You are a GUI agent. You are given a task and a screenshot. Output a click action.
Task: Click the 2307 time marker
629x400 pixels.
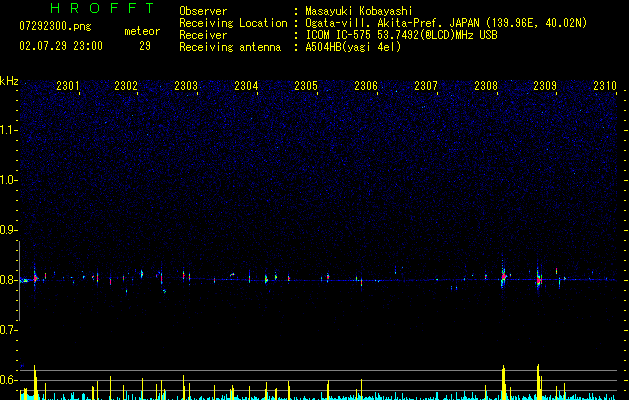click(426, 85)
